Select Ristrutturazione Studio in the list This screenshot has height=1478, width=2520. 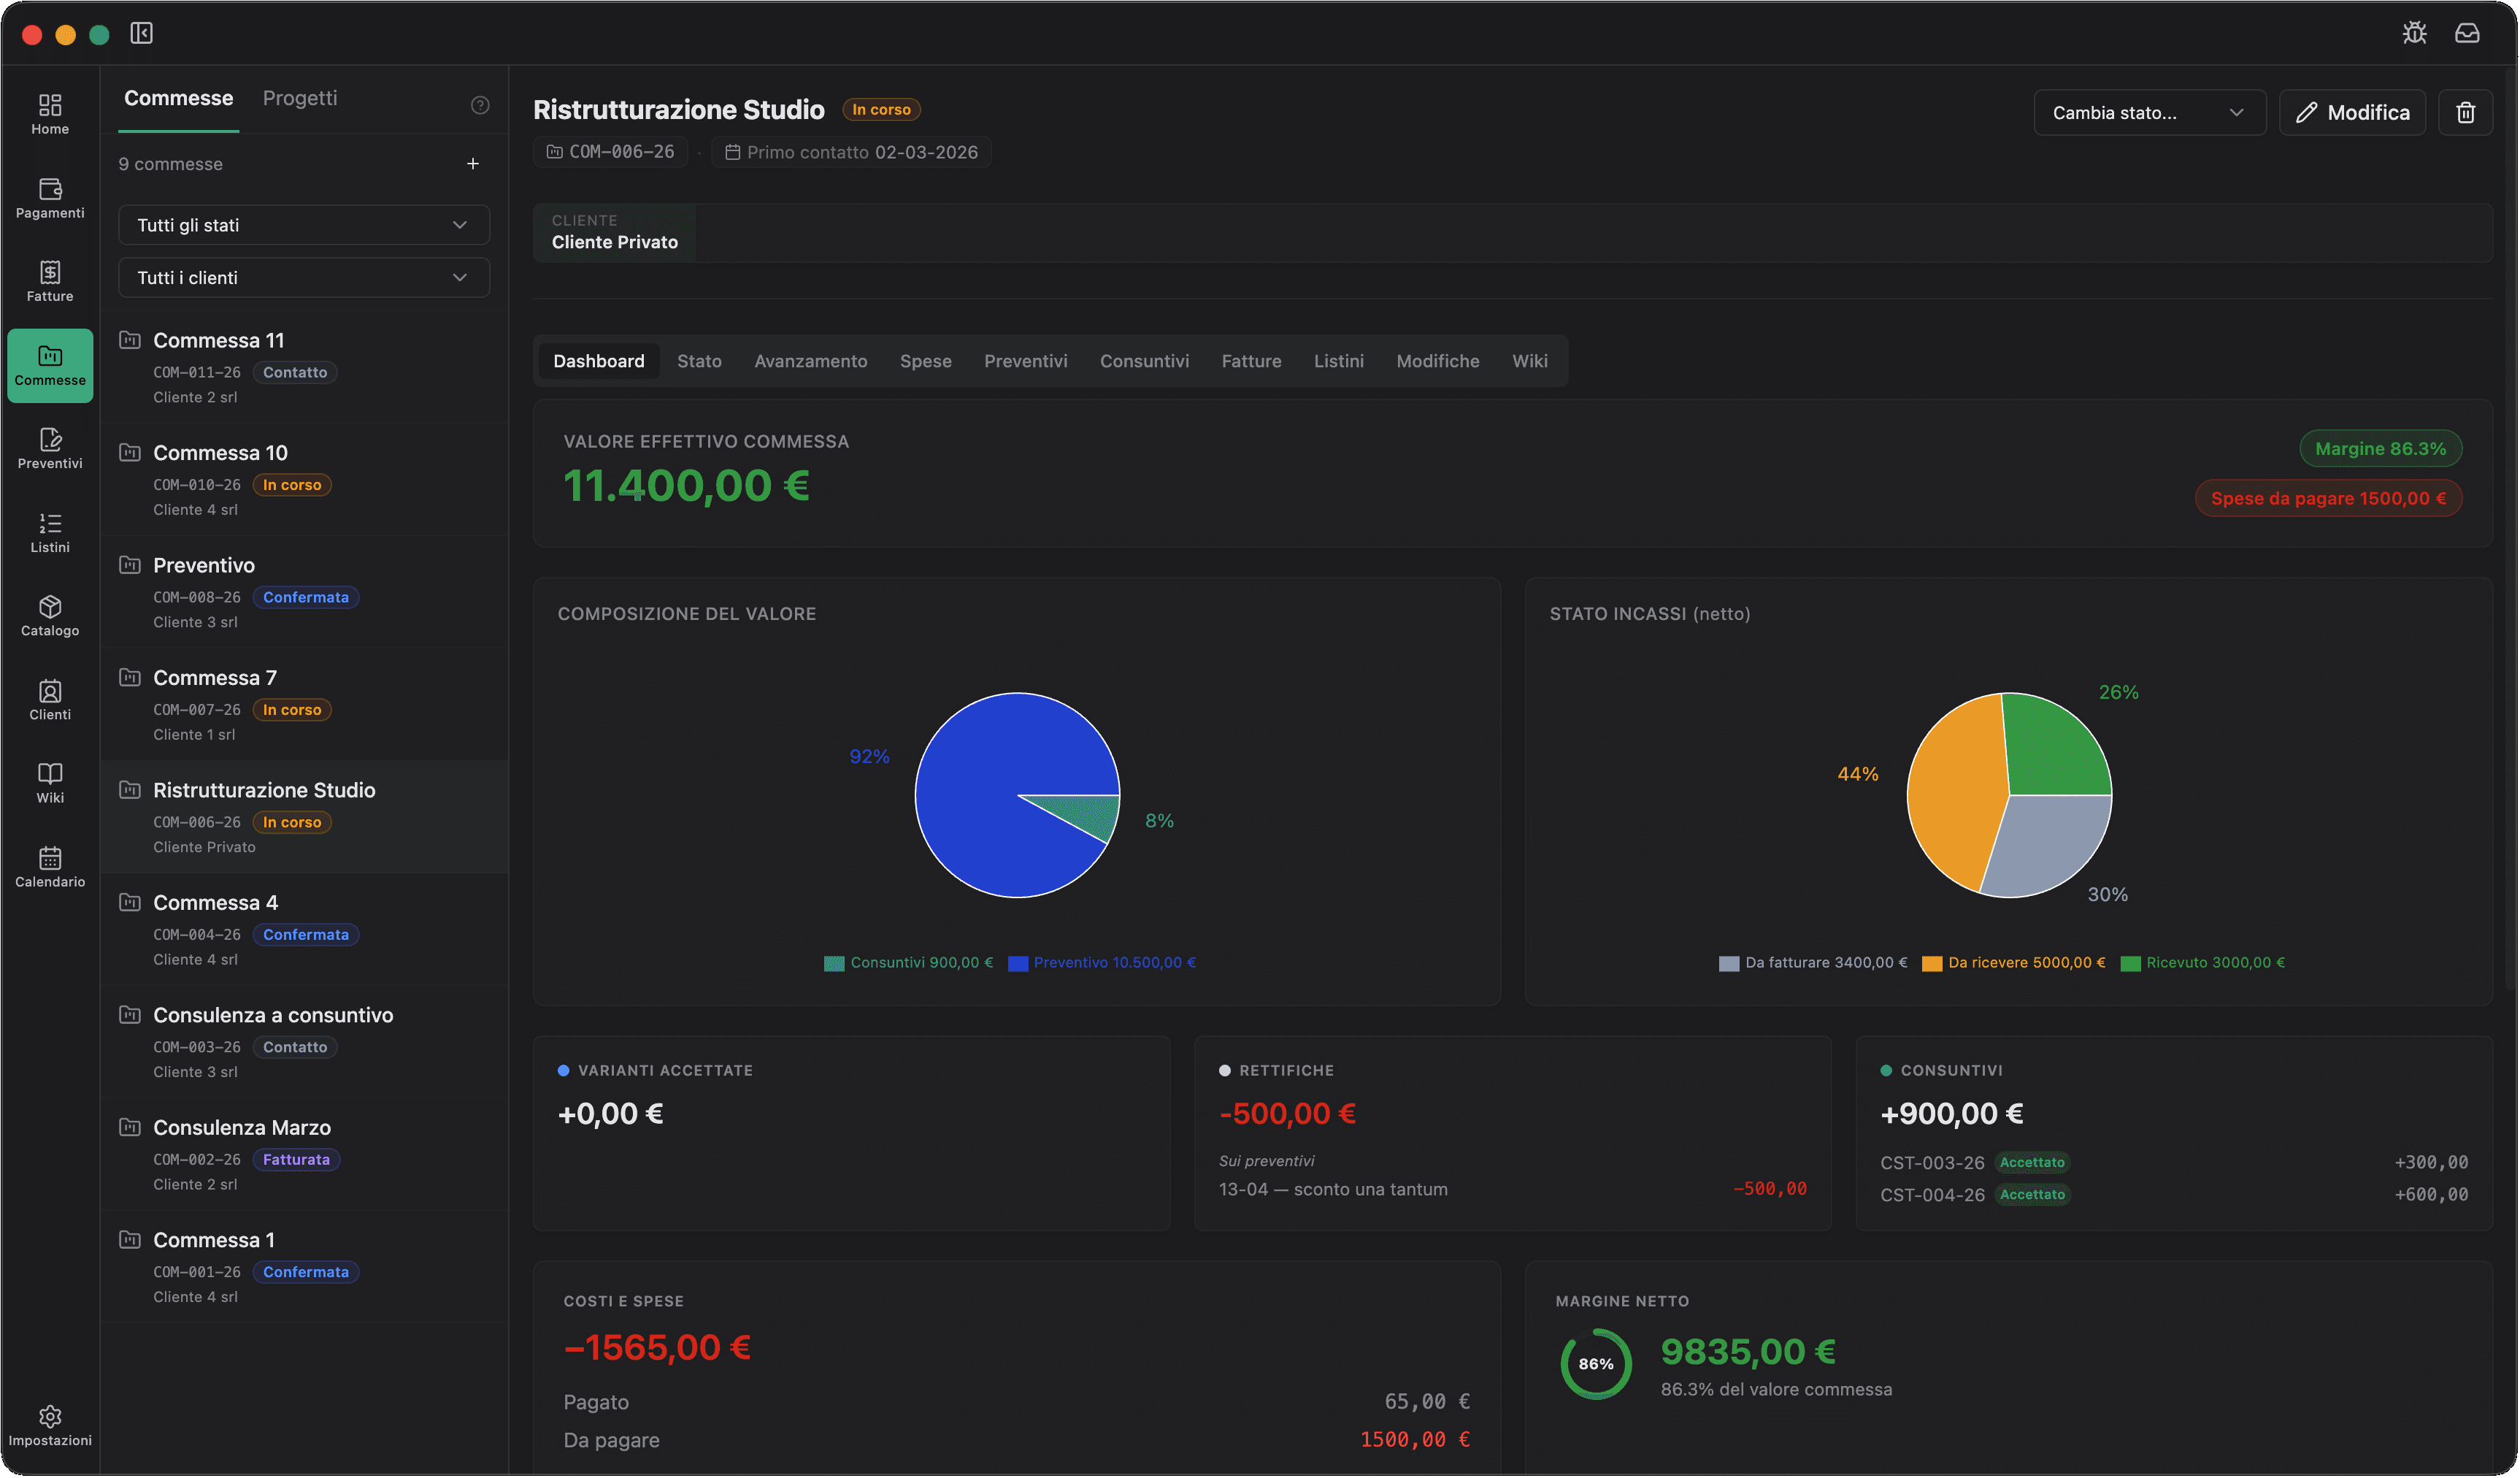pyautogui.click(x=304, y=817)
